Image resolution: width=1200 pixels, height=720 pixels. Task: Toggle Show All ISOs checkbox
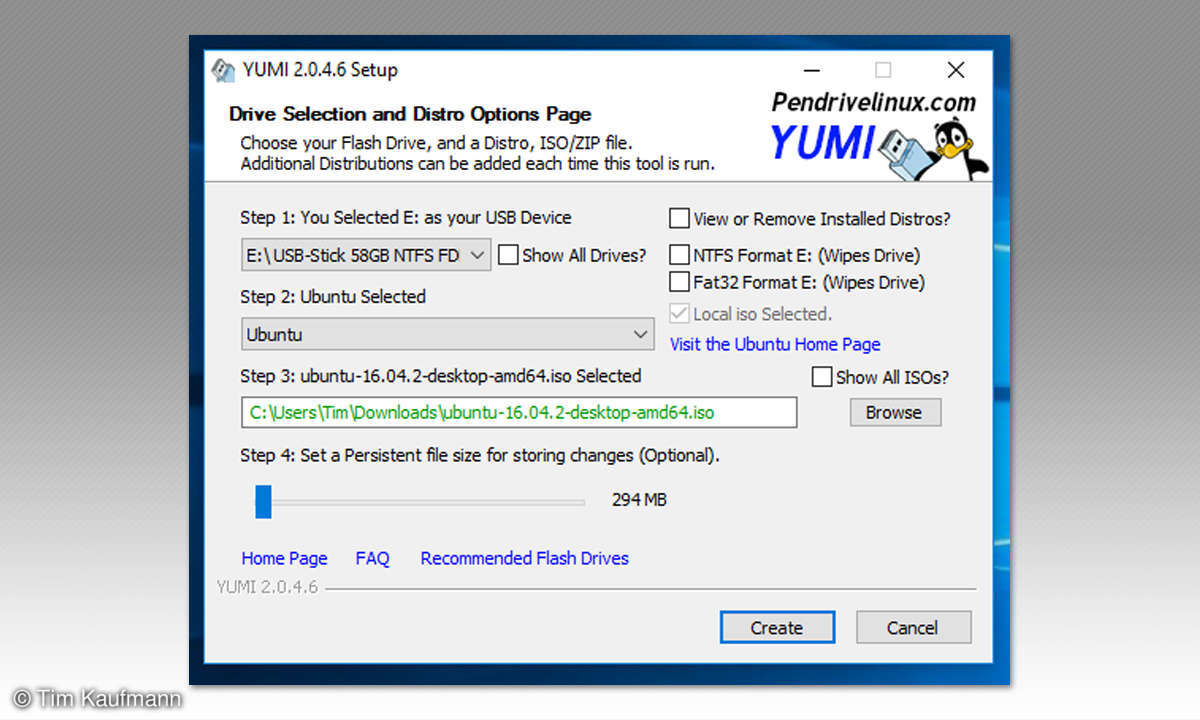coord(822,377)
